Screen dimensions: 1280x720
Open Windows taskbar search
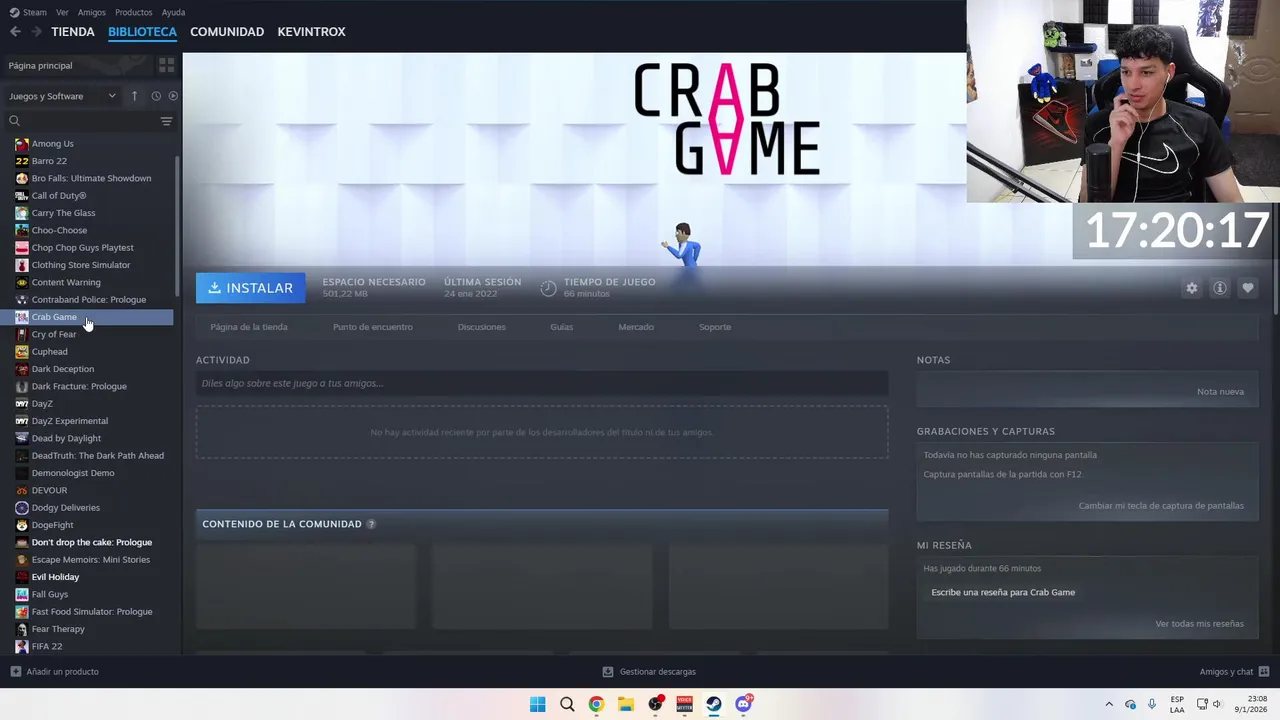tap(567, 704)
